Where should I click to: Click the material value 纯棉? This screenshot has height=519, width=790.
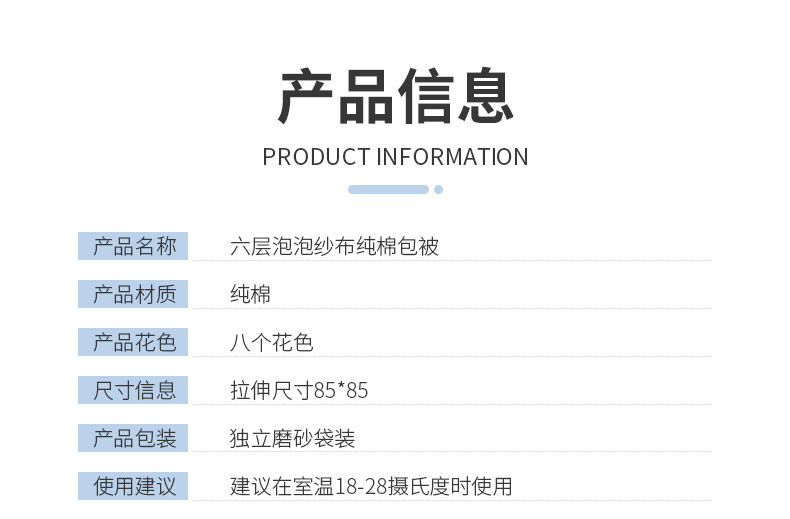[x=250, y=294]
